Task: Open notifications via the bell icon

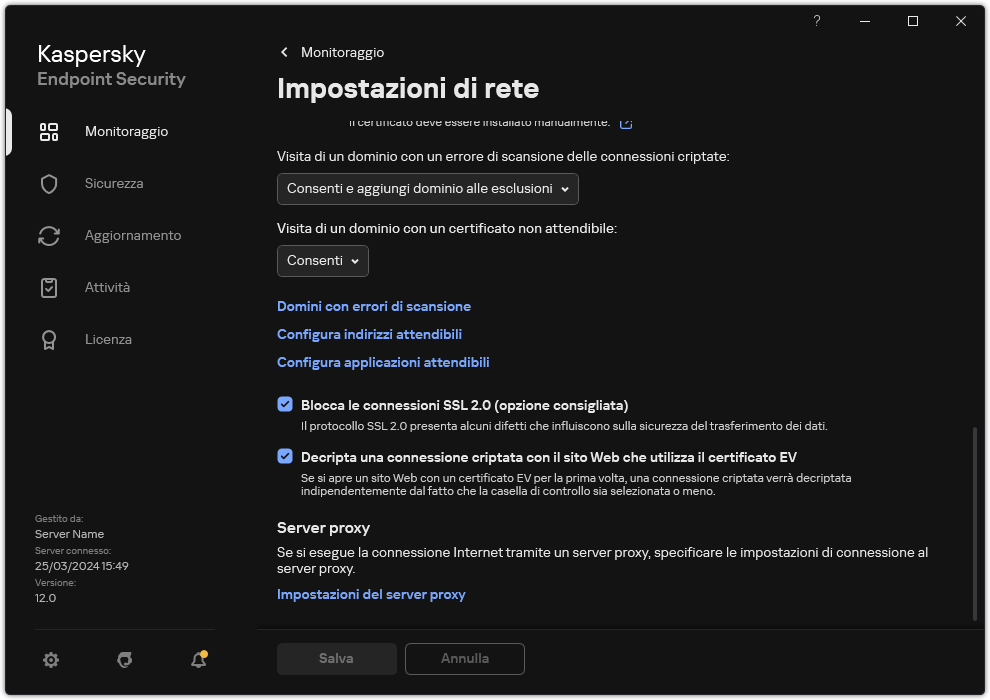Action: pyautogui.click(x=198, y=660)
